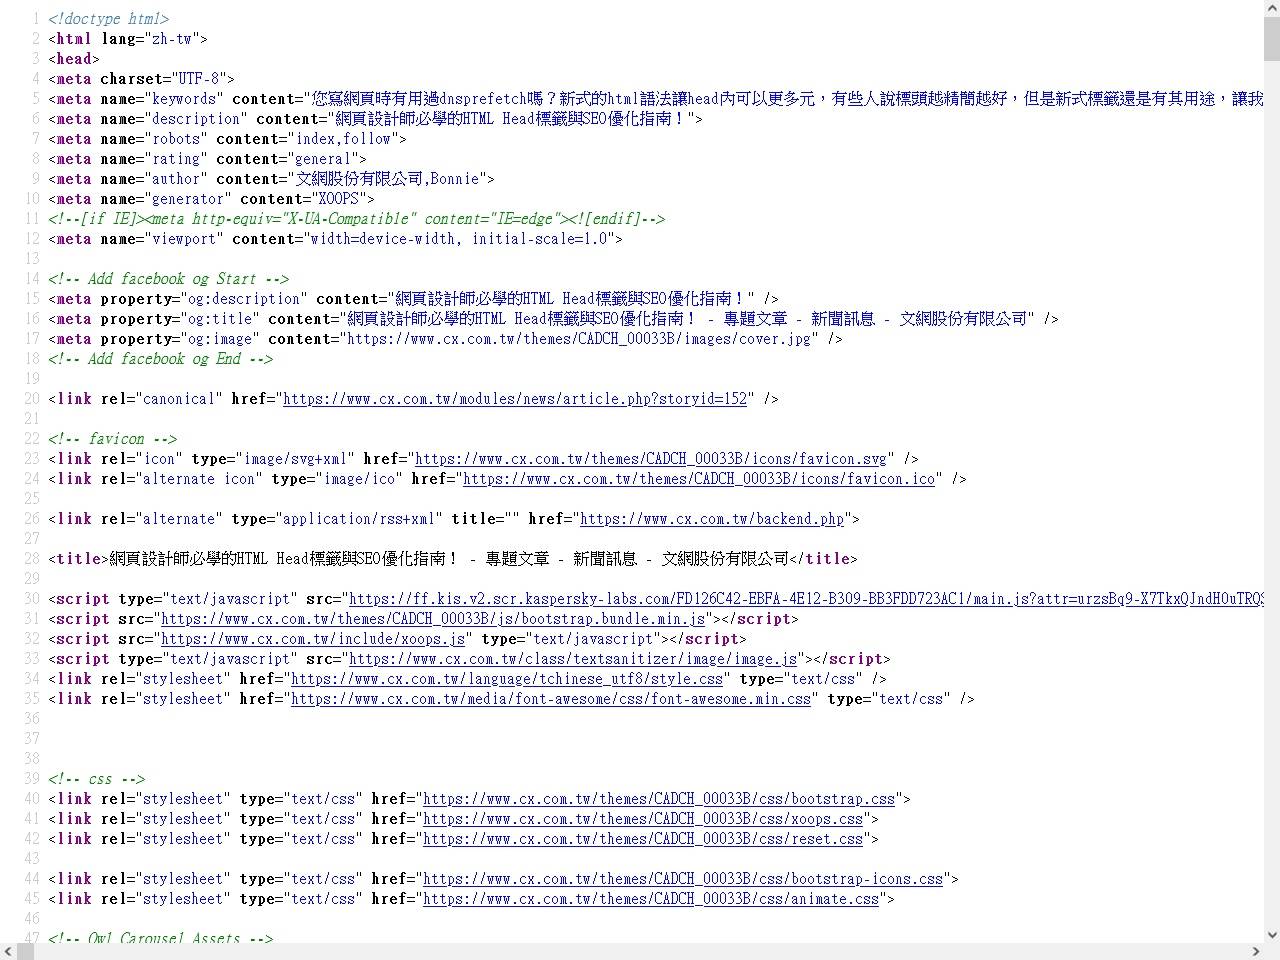The width and height of the screenshot is (1280, 960).
Task: Open the bootstrap-icons.css stylesheet link
Action: 683,879
